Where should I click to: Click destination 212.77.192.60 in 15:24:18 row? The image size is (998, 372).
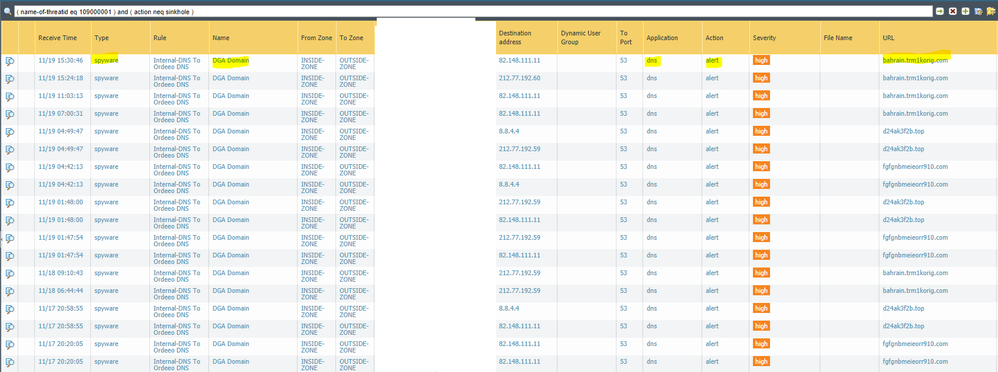click(x=519, y=78)
